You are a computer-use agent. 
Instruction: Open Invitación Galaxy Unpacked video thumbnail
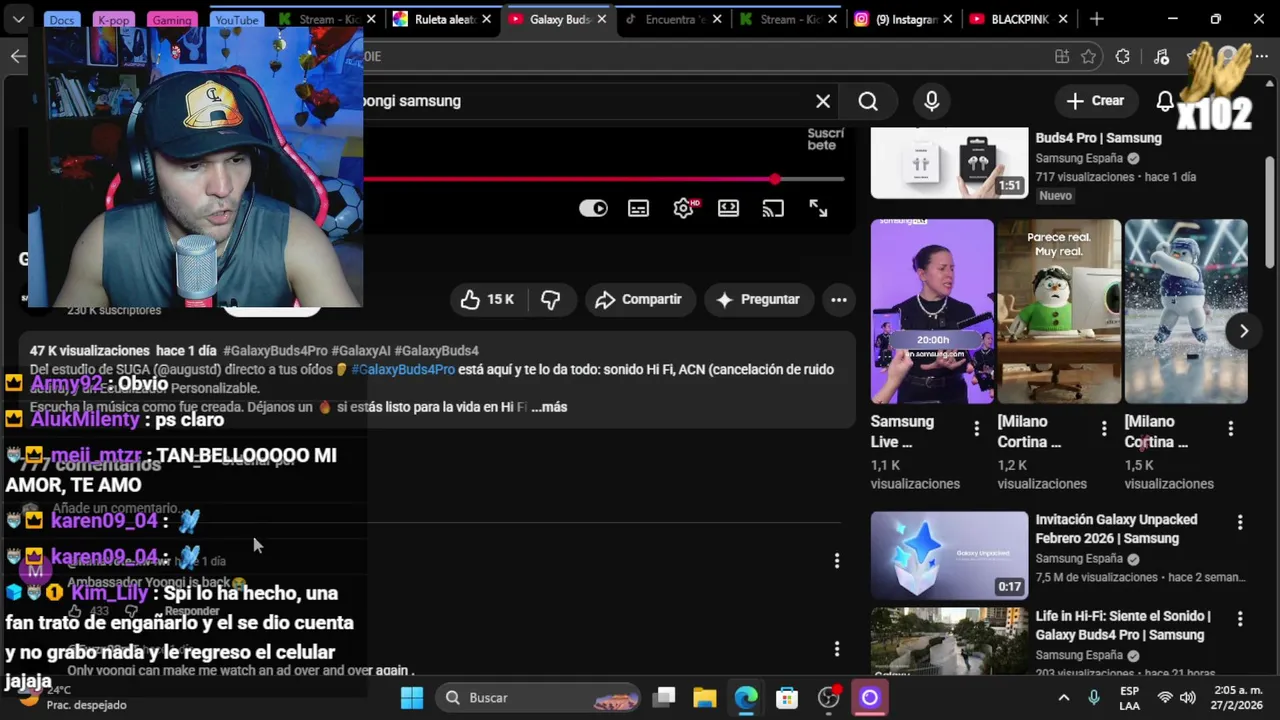(x=949, y=555)
